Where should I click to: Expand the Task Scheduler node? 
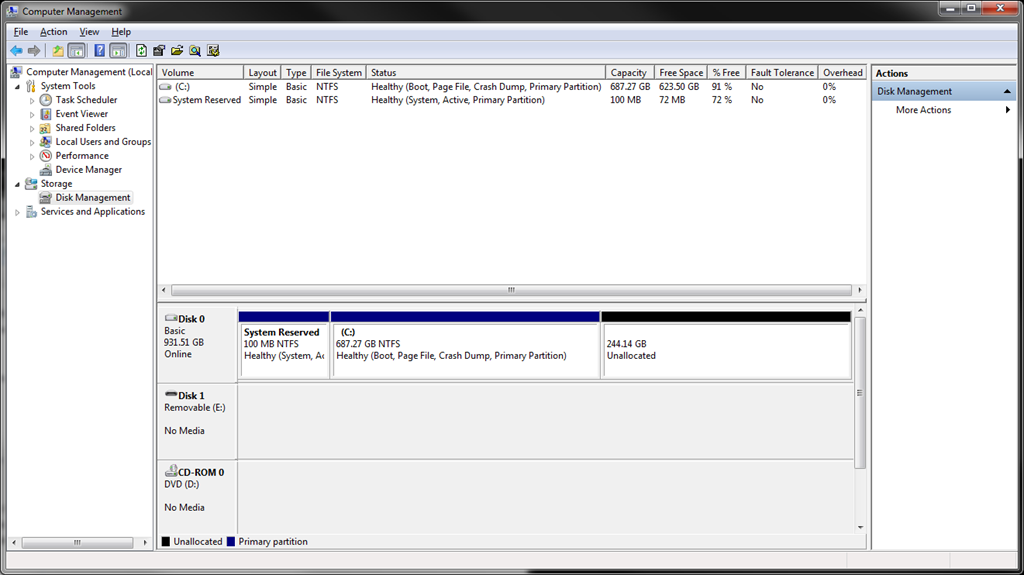pyautogui.click(x=32, y=101)
